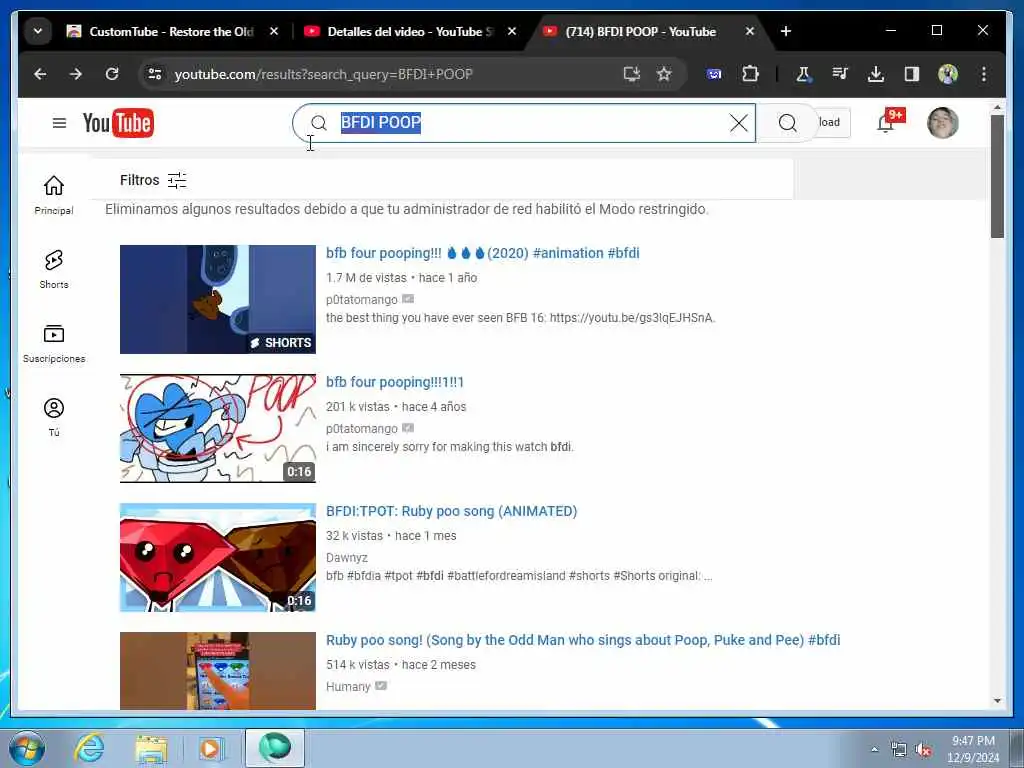Click the partially hidden upload button
The width and height of the screenshot is (1024, 768).
(833, 123)
